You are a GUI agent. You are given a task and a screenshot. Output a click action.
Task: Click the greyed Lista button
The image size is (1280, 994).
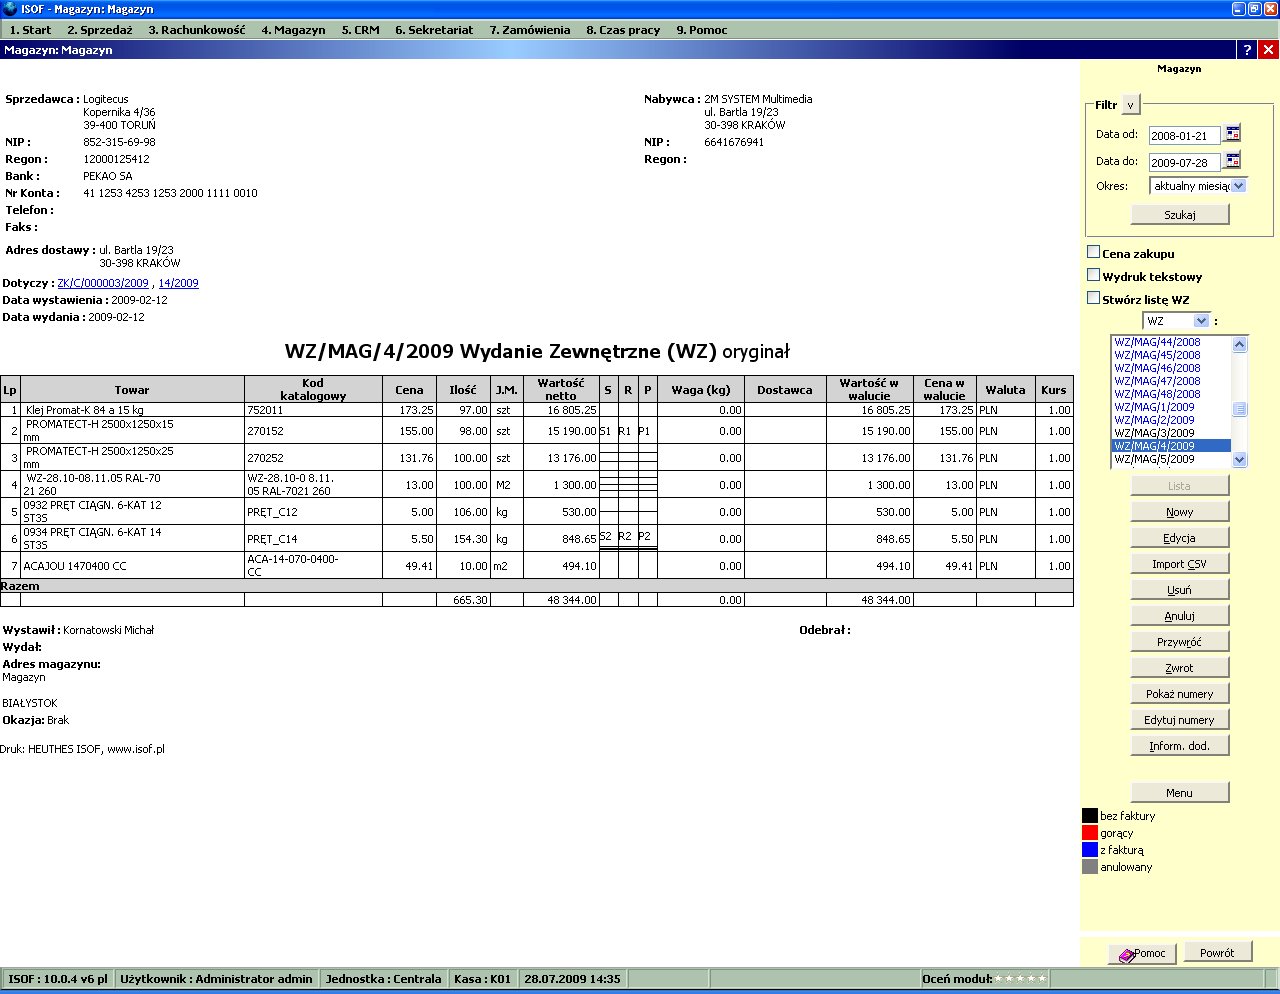click(1180, 486)
